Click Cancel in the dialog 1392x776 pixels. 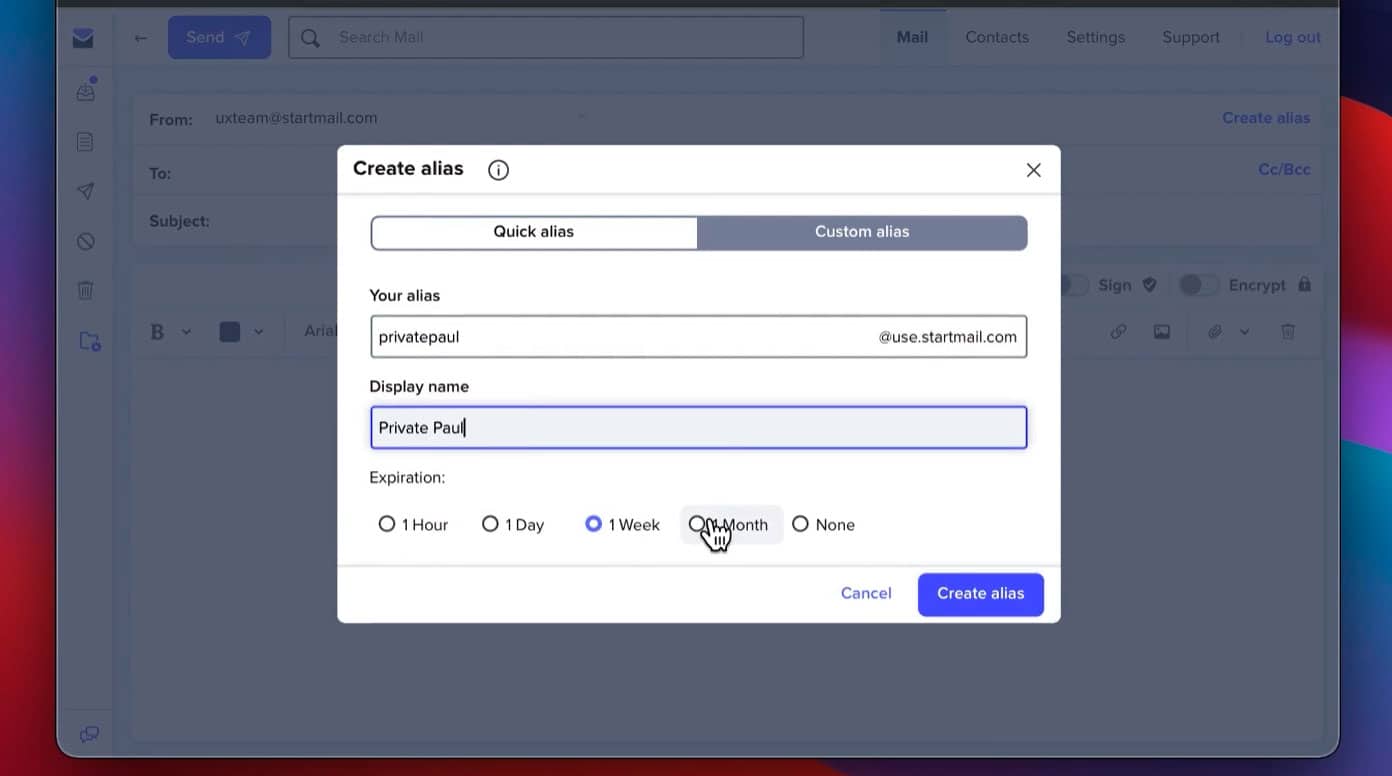[865, 593]
